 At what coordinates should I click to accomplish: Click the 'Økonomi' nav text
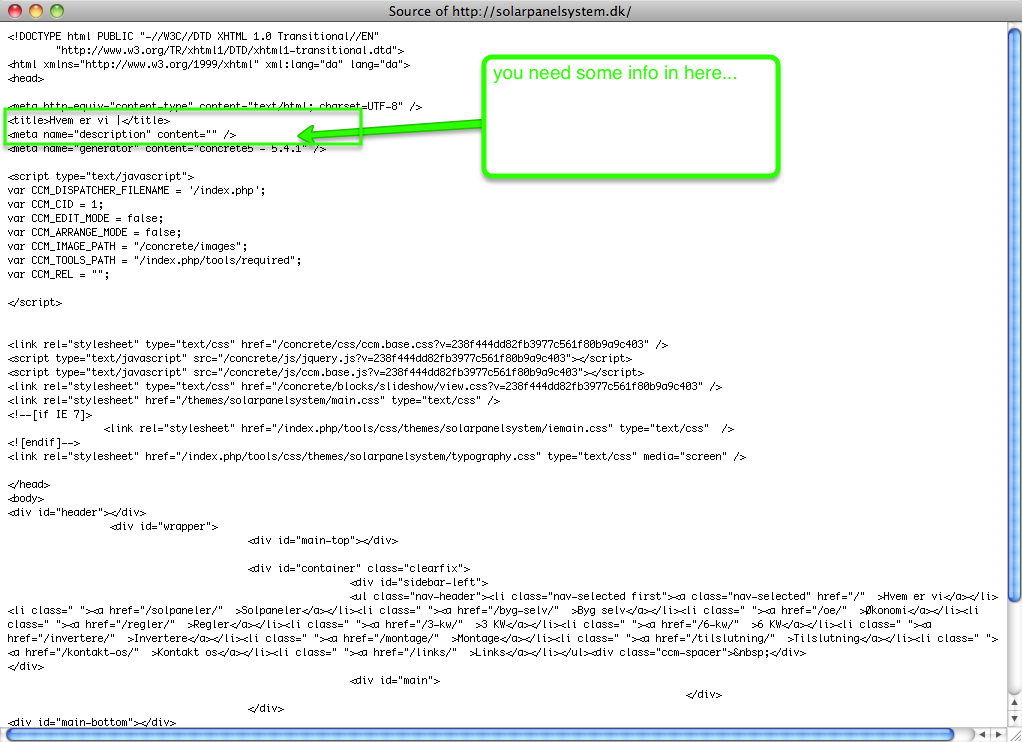(x=885, y=611)
